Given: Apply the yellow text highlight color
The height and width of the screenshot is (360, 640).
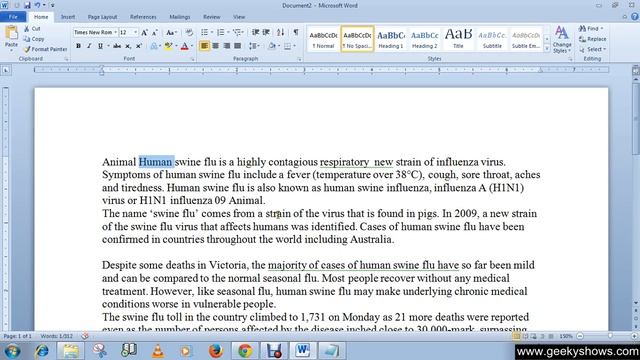Looking at the screenshot, I should [x=168, y=46].
